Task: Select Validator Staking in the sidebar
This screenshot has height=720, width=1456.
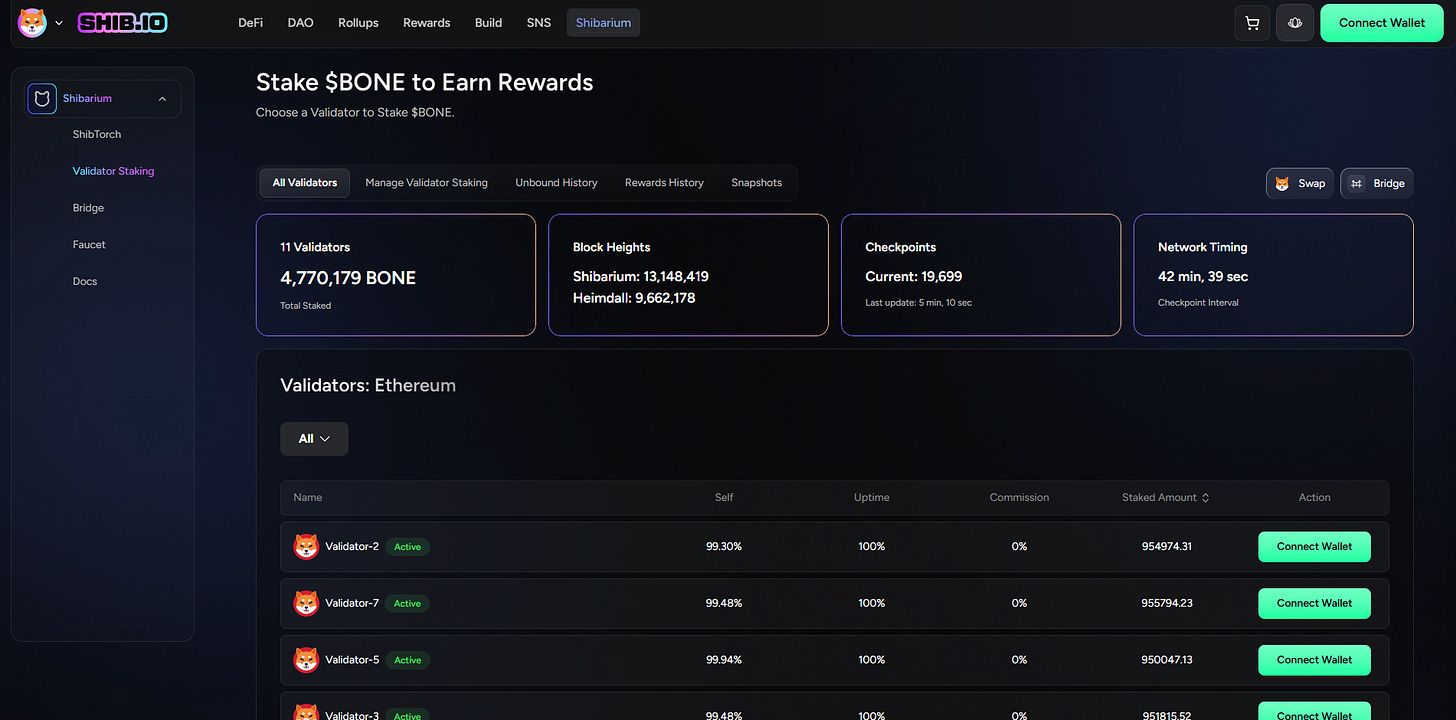Action: click(x=113, y=171)
